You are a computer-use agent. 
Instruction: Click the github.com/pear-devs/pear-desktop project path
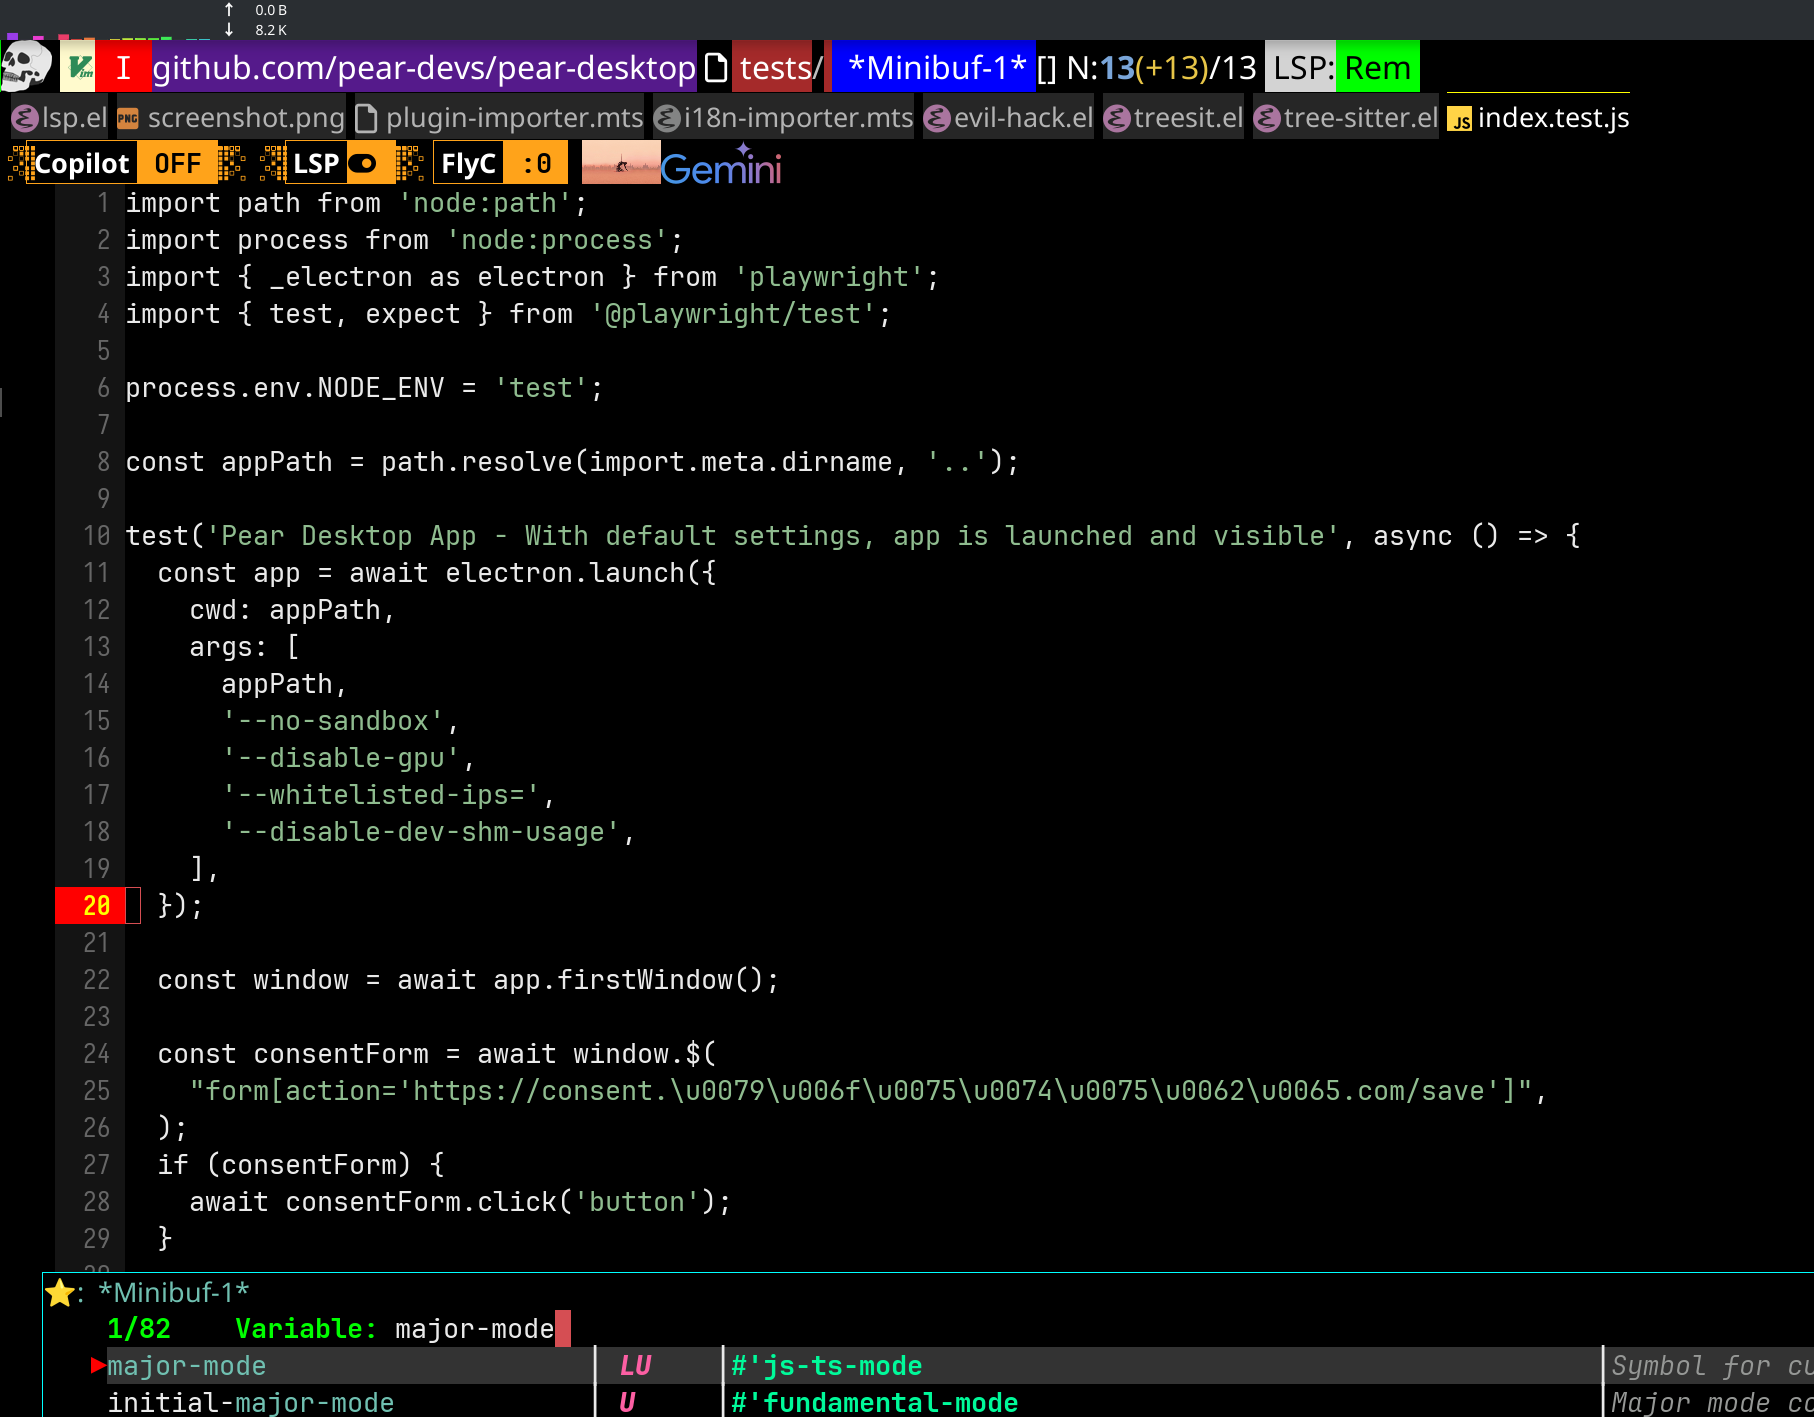(423, 67)
